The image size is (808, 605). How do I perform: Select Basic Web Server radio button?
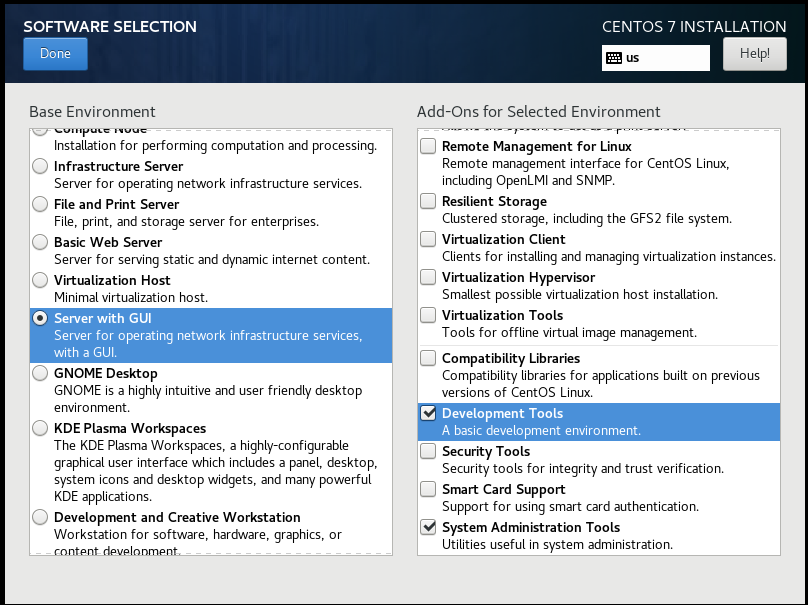pyautogui.click(x=40, y=242)
